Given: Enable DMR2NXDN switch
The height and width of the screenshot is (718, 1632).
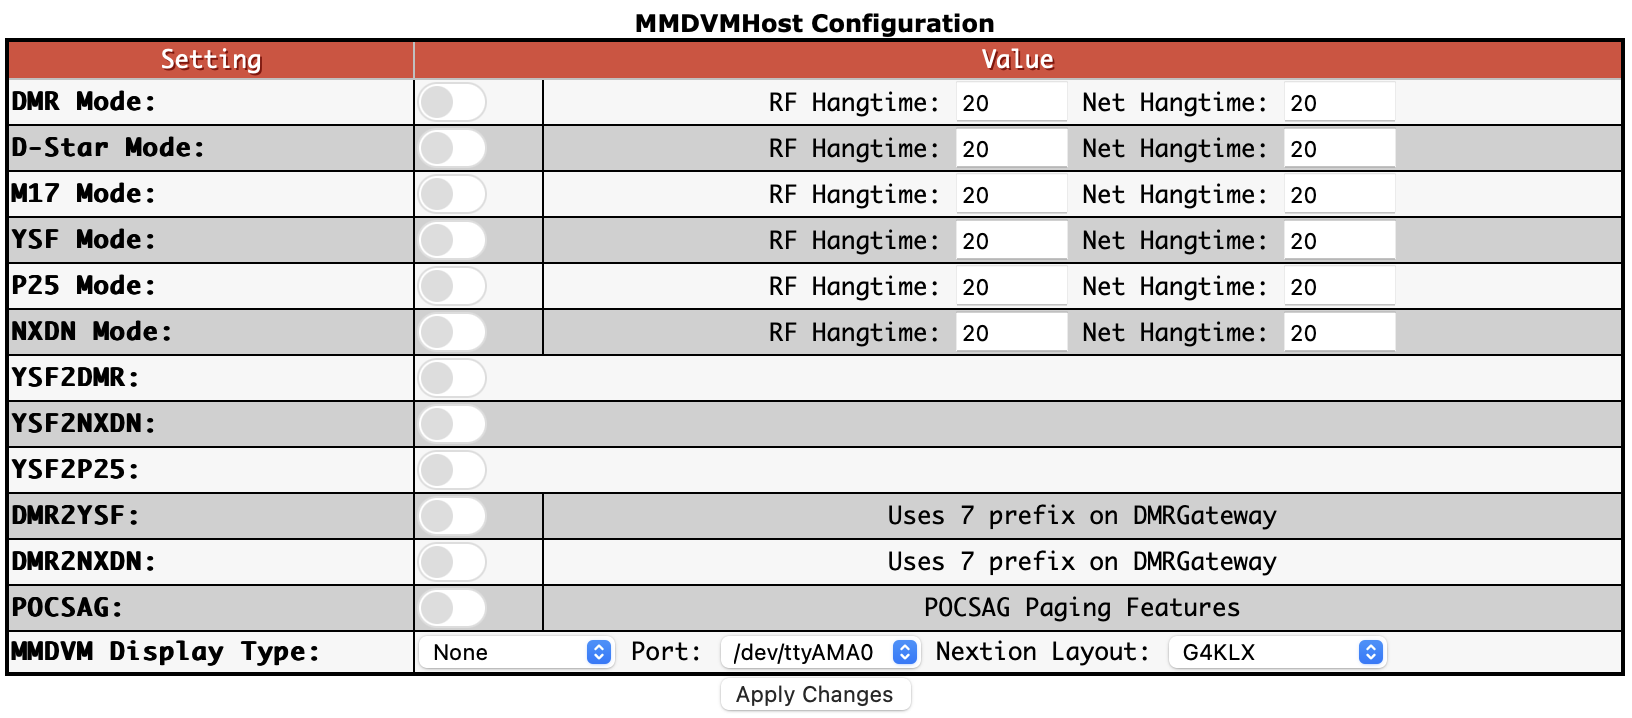Looking at the screenshot, I should click(x=451, y=561).
